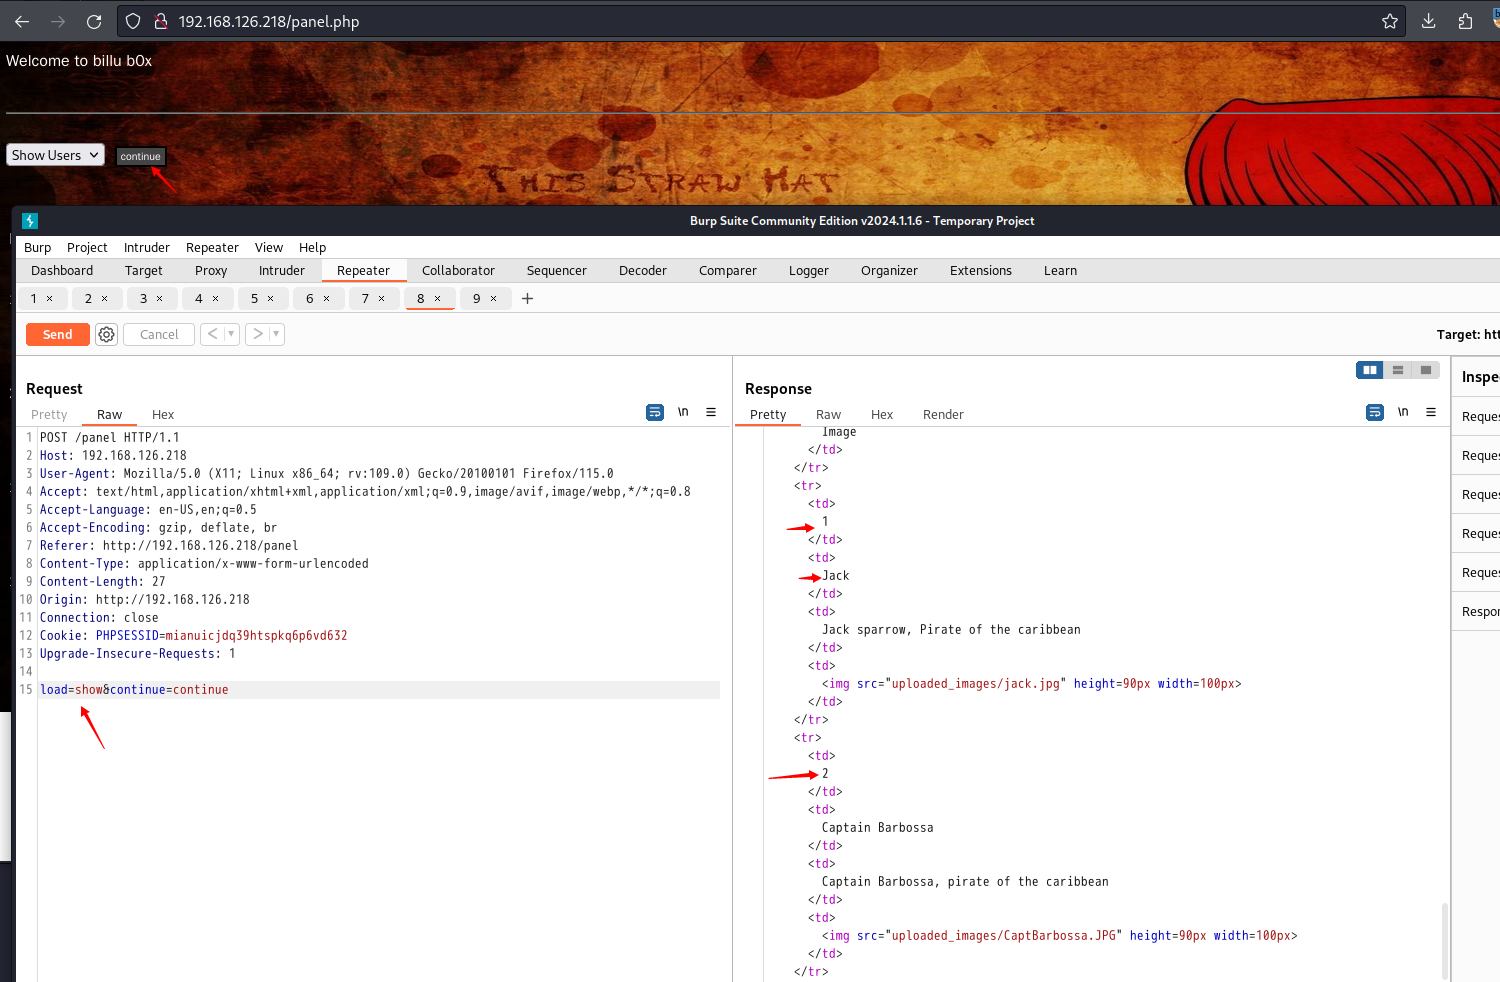The height and width of the screenshot is (982, 1500).
Task: Add a new Repeater tab with plus
Action: pos(528,299)
